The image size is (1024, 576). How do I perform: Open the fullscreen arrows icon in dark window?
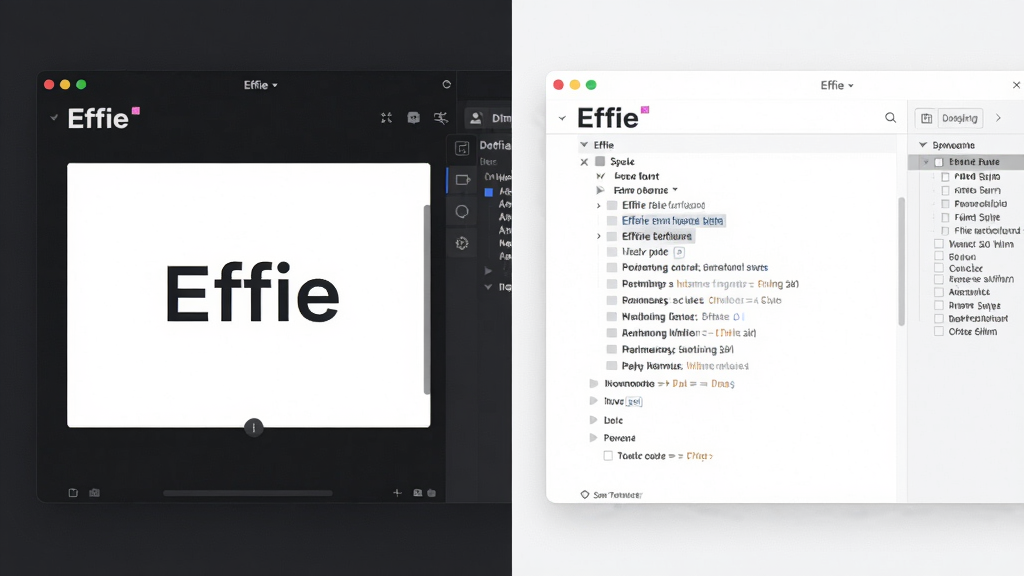[387, 118]
